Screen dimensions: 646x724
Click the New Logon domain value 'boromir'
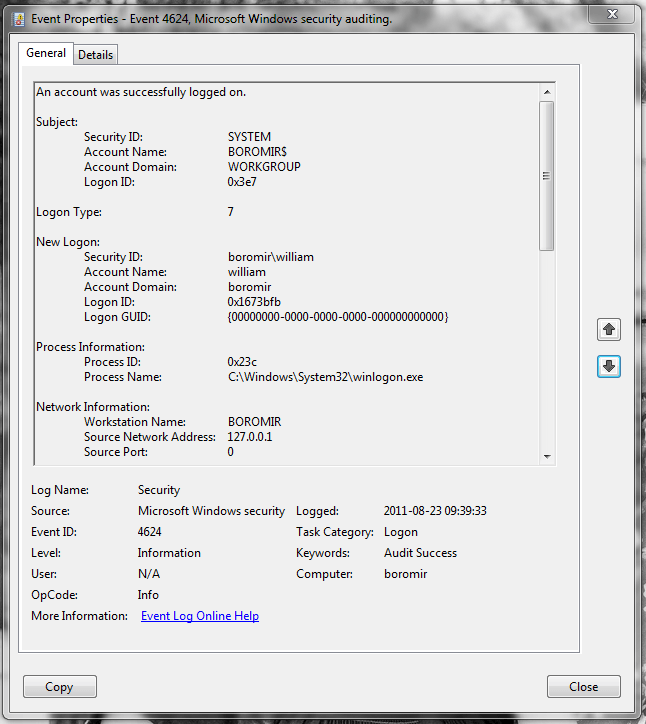click(249, 287)
